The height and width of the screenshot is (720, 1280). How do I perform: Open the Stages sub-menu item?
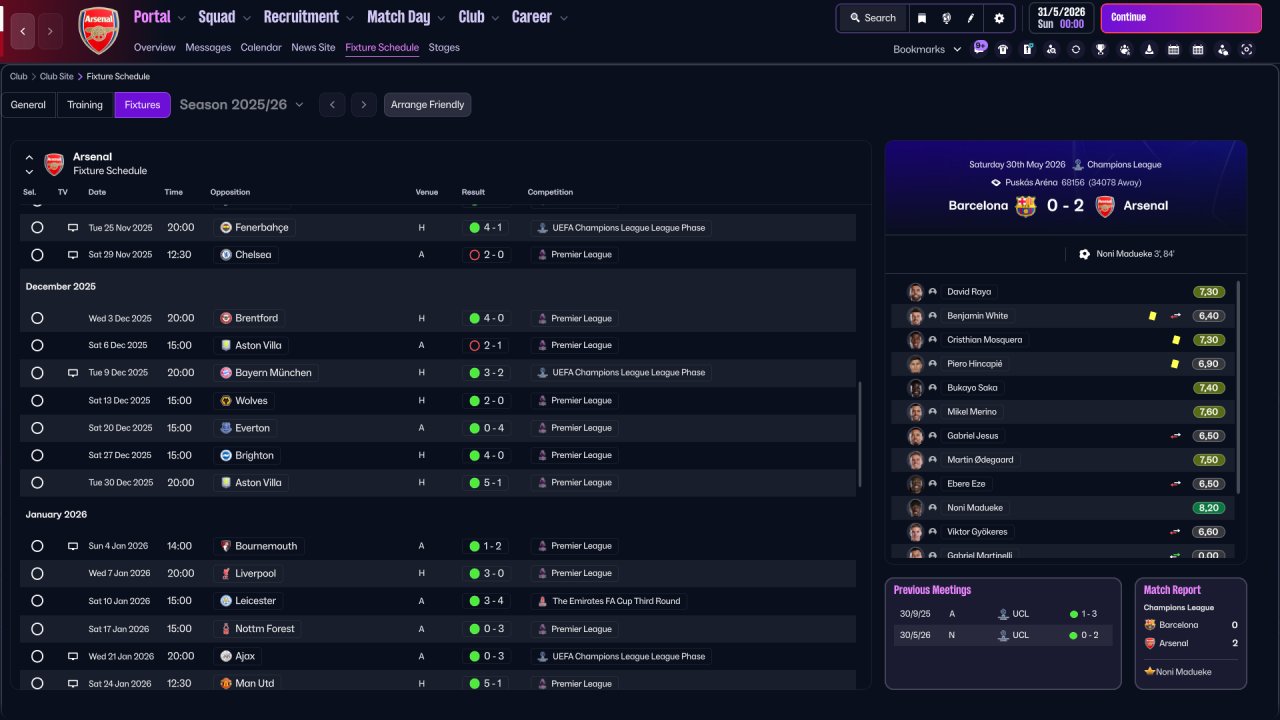(x=444, y=47)
